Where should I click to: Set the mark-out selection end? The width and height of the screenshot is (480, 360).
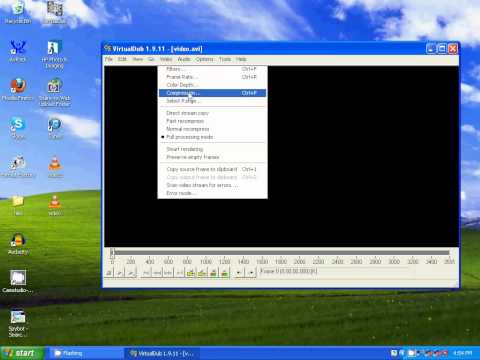pos(251,273)
